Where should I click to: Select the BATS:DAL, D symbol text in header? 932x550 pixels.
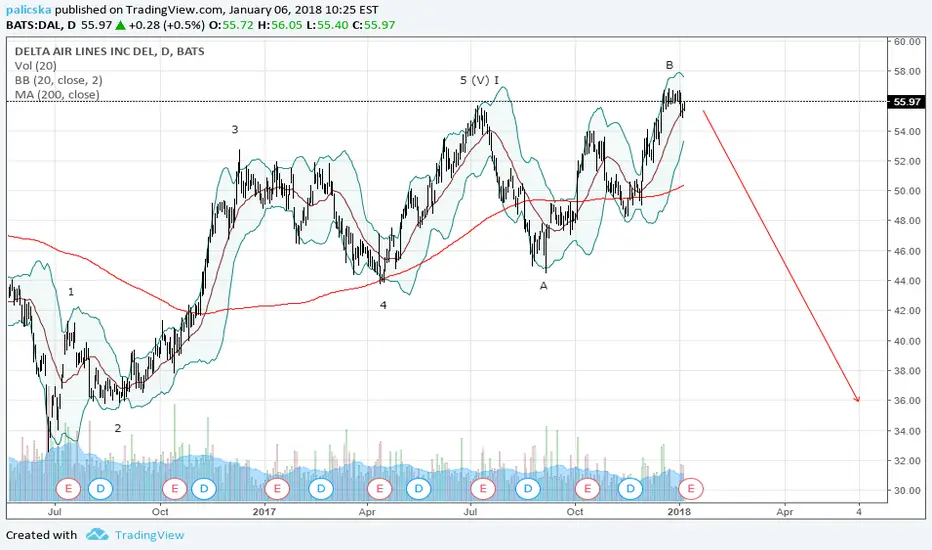pos(41,25)
